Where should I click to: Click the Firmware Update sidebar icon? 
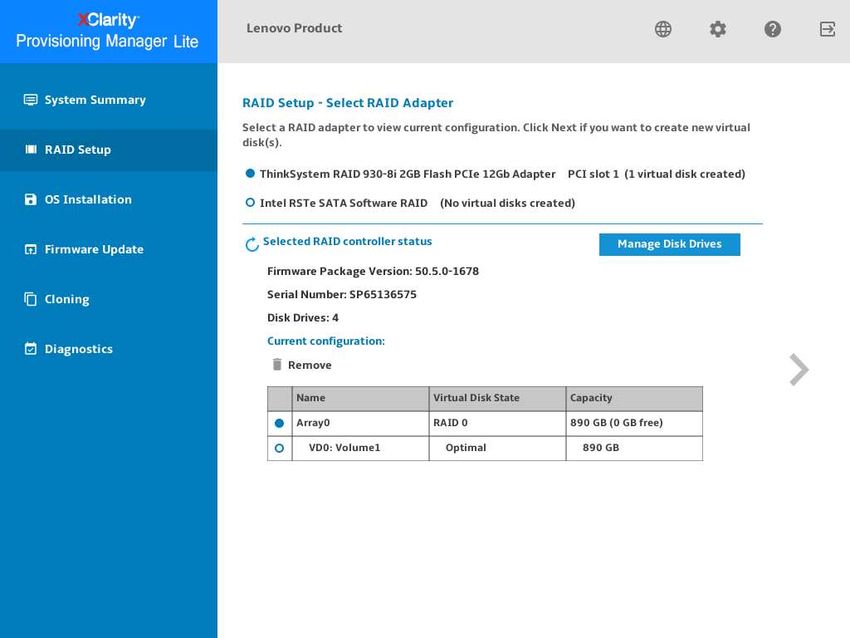point(30,249)
